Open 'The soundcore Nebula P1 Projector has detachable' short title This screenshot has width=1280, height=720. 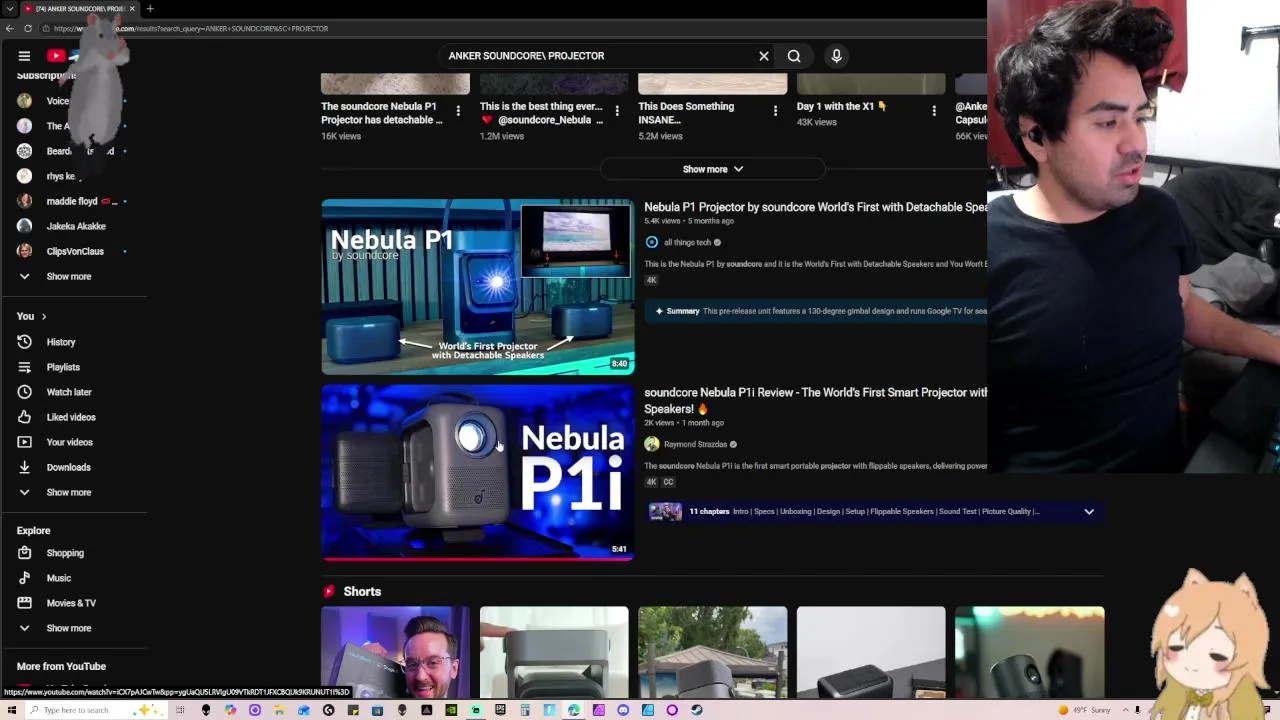(382, 113)
